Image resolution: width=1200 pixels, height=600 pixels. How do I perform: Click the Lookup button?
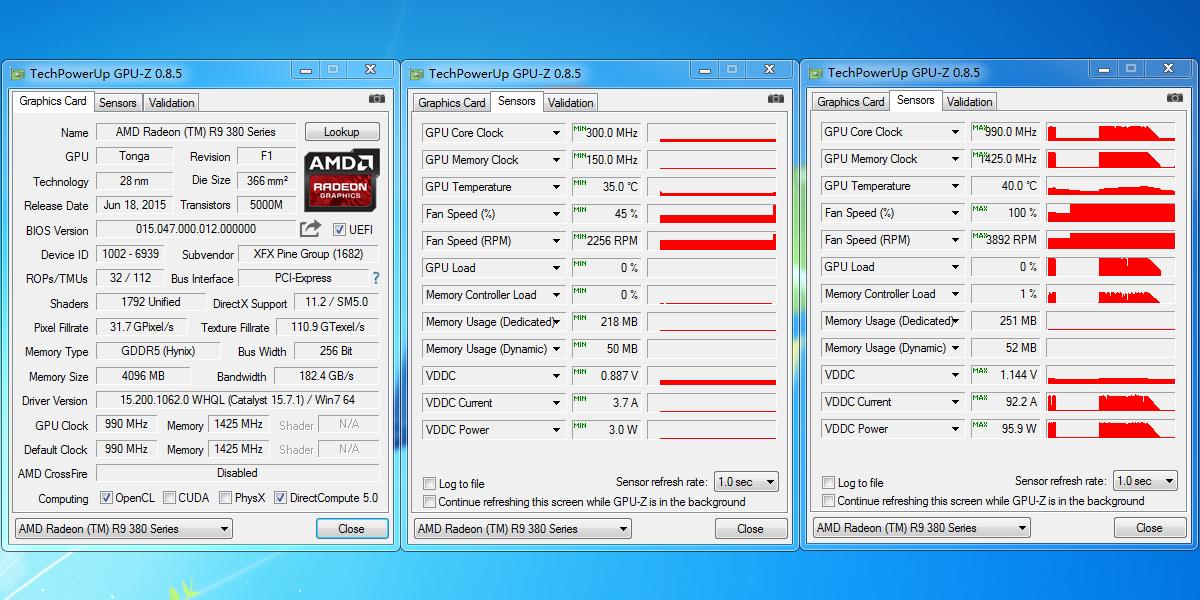342,131
